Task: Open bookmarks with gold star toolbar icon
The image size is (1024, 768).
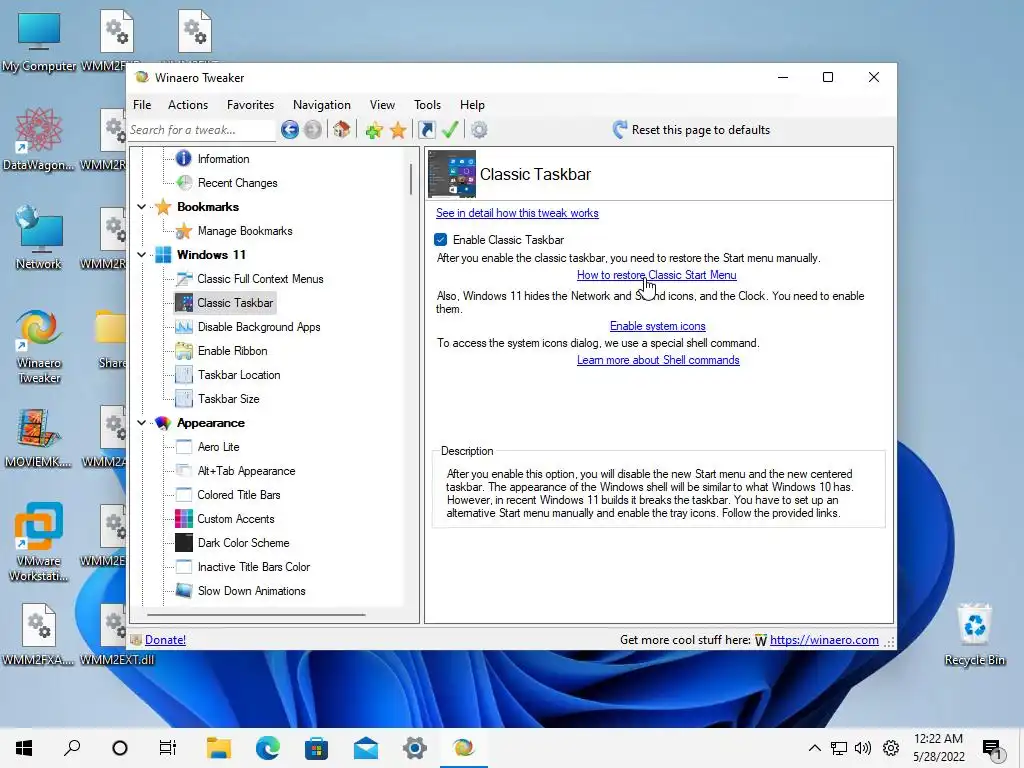Action: point(398,130)
